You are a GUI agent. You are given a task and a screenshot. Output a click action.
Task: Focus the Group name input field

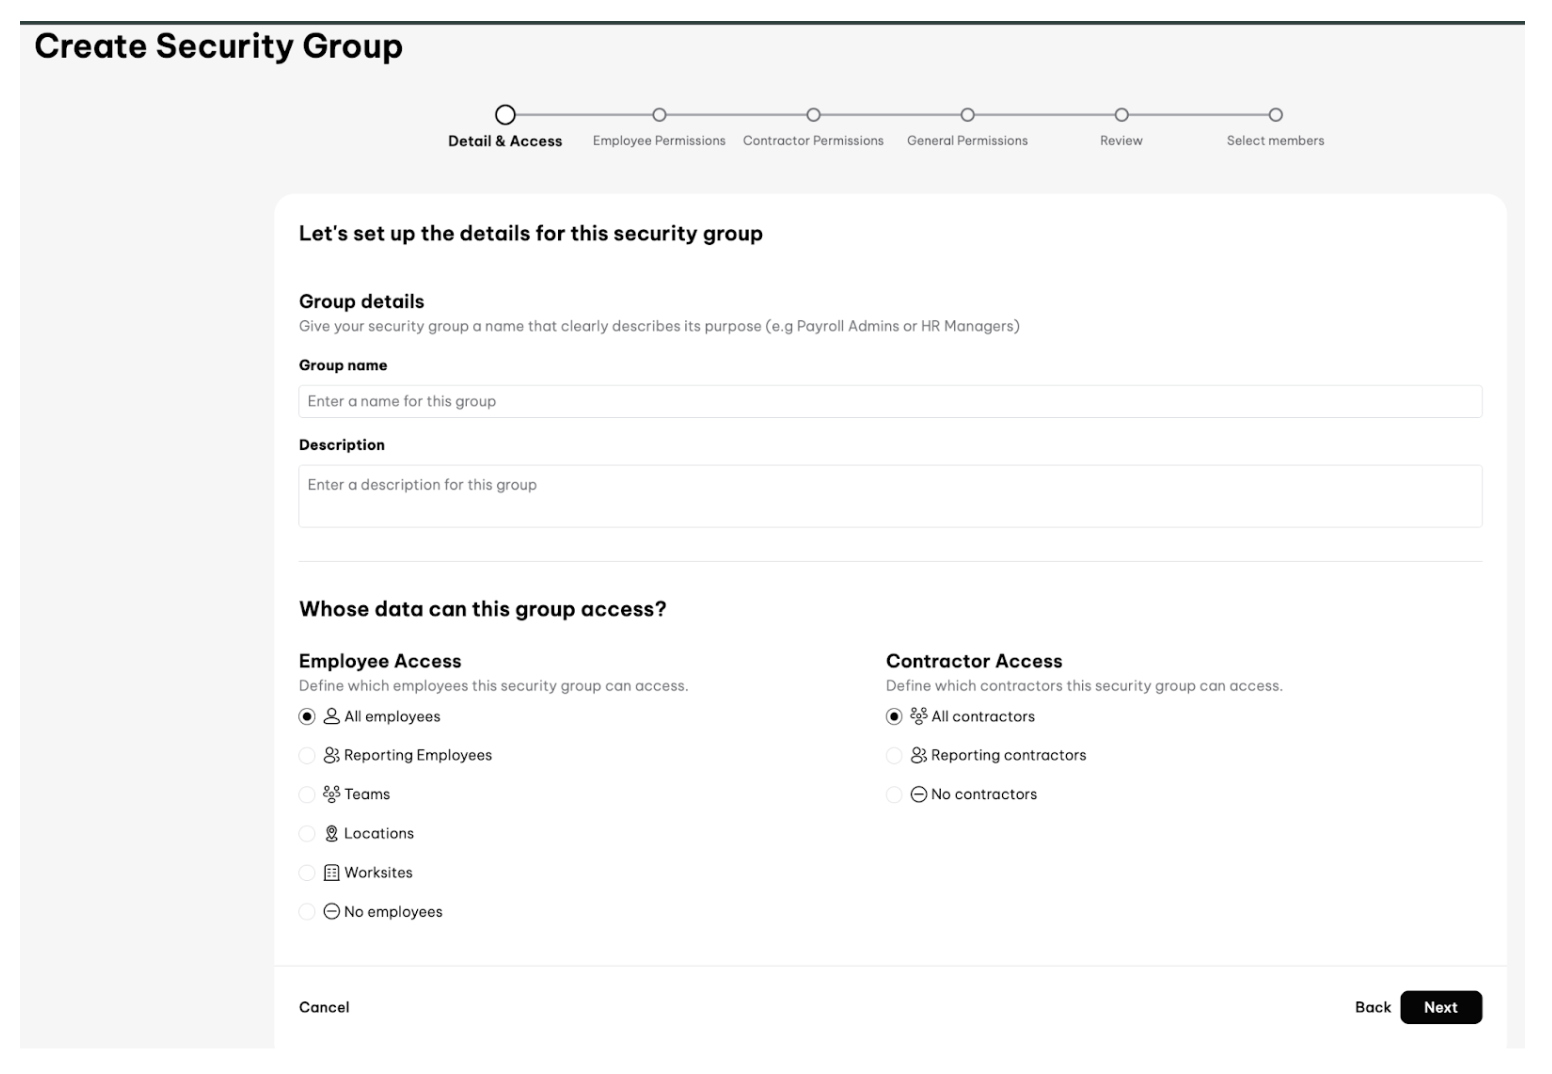point(890,401)
